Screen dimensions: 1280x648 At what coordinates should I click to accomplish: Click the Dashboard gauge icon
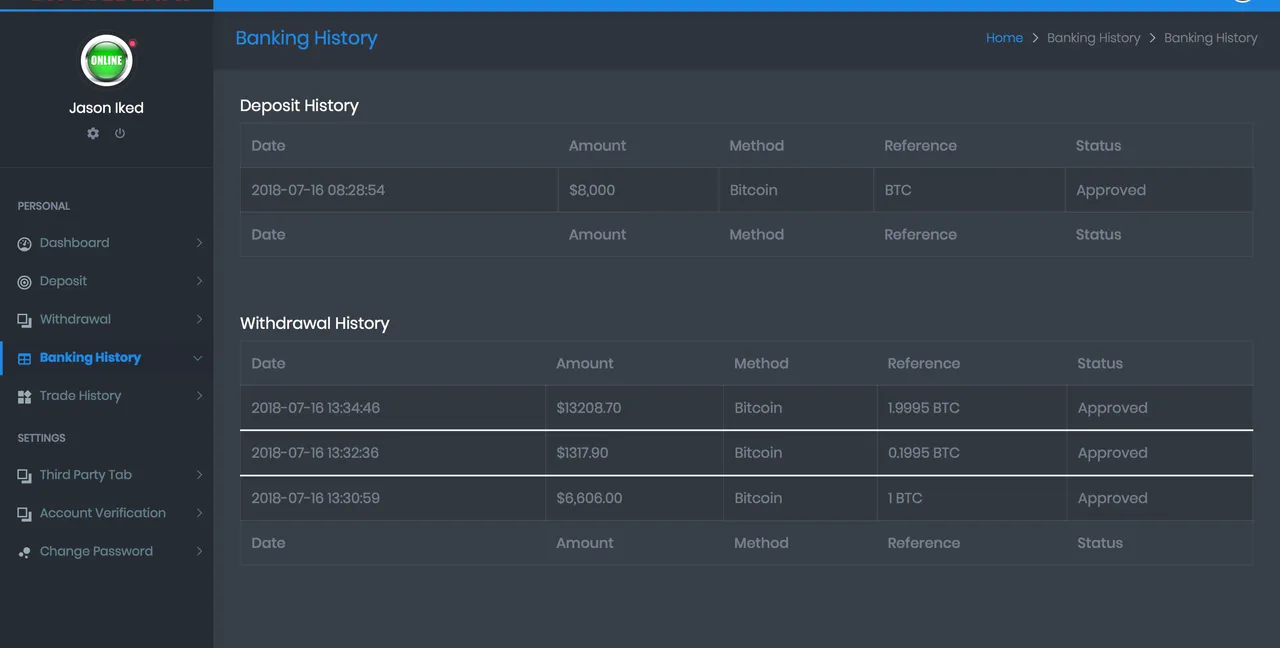click(x=25, y=243)
